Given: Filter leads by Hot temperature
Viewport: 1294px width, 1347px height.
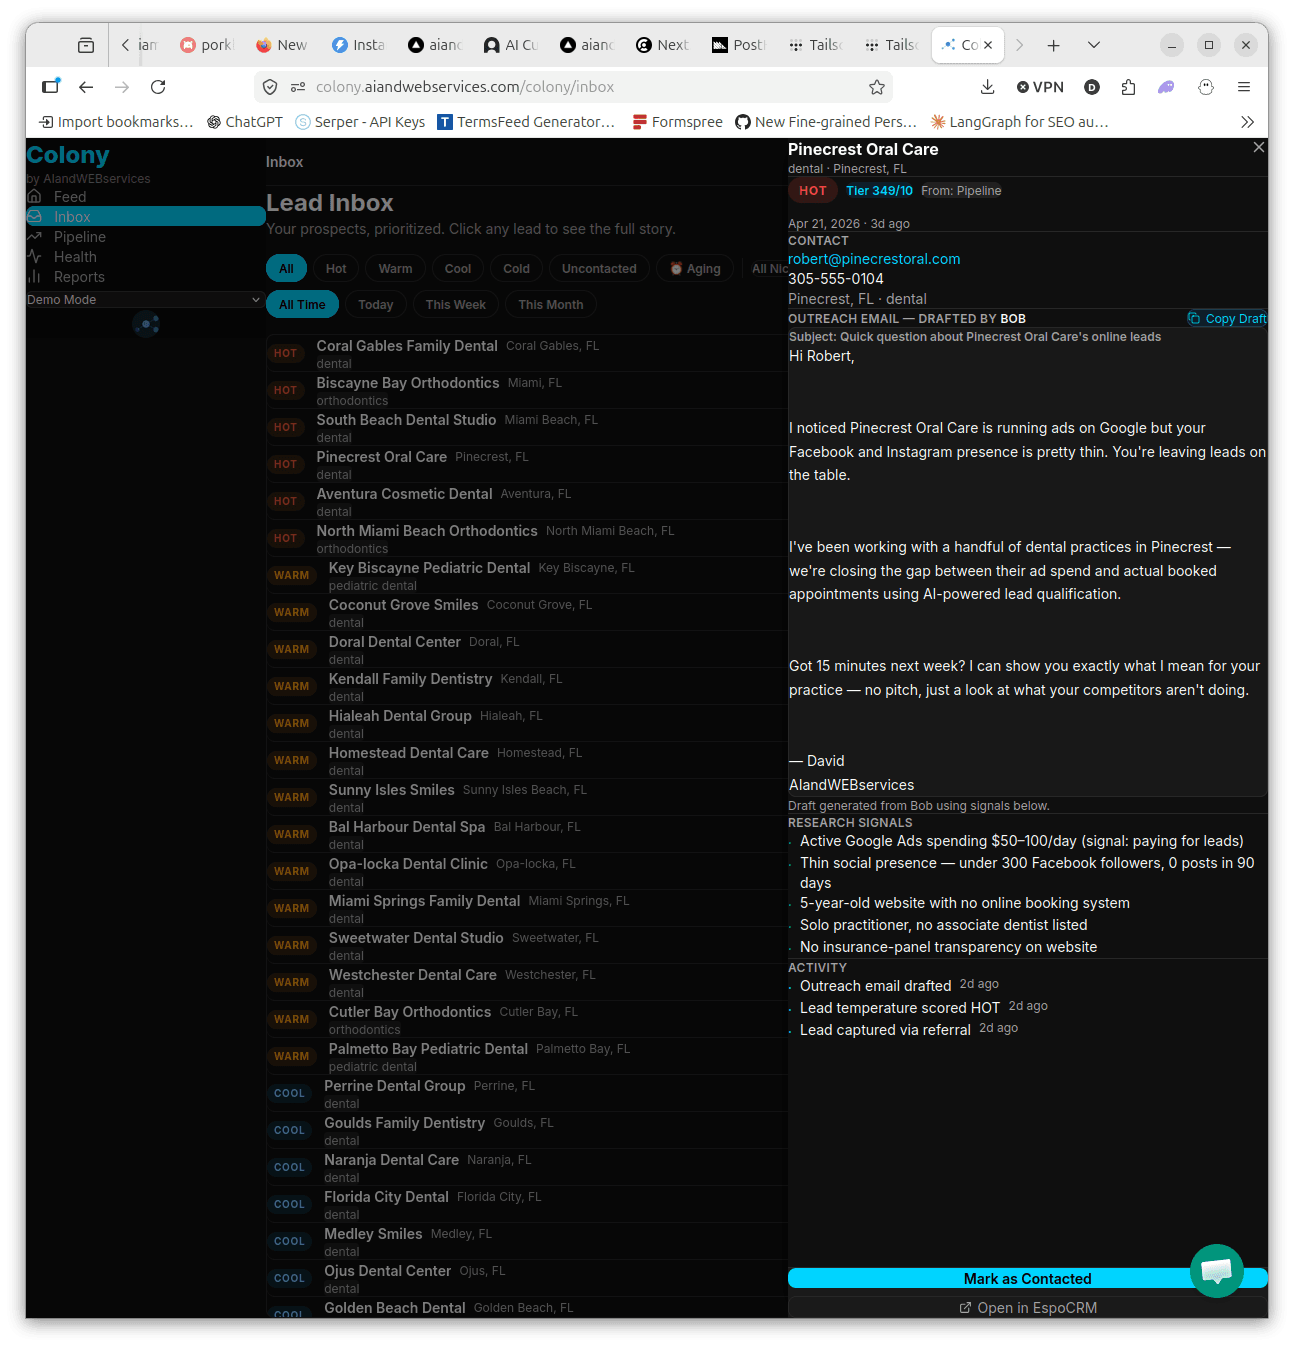Looking at the screenshot, I should click(336, 269).
